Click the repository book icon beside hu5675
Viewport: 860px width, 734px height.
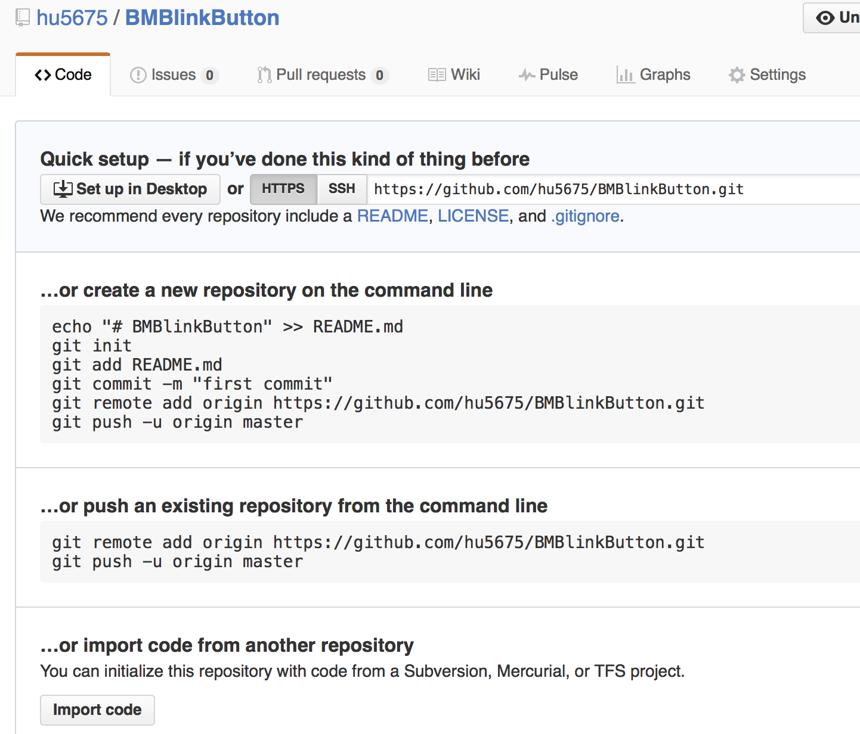click(x=22, y=18)
